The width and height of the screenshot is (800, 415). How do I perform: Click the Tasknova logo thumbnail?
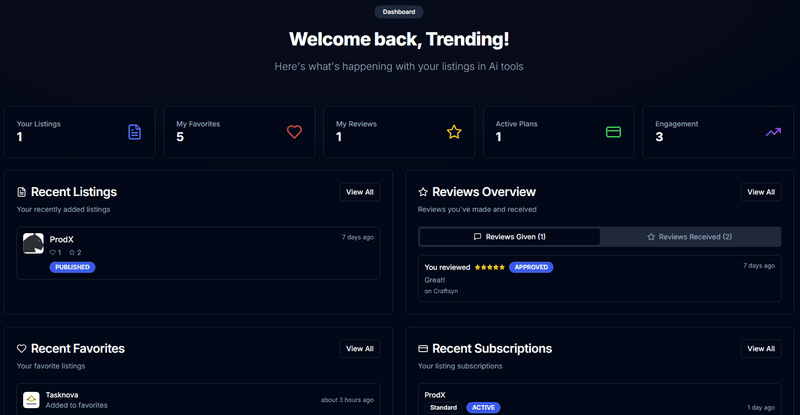tap(31, 400)
